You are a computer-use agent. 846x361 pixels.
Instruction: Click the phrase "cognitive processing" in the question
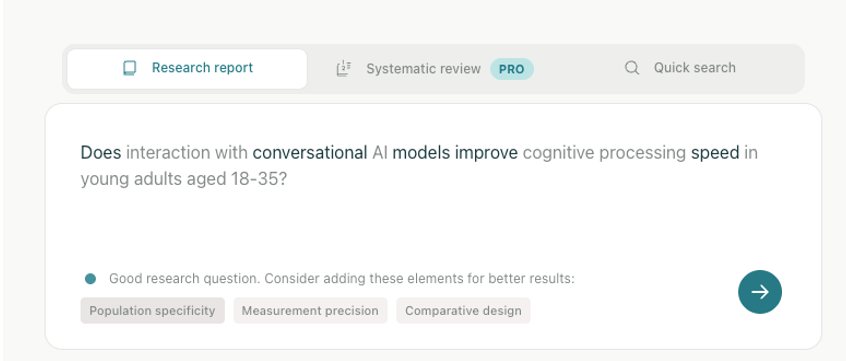point(604,153)
